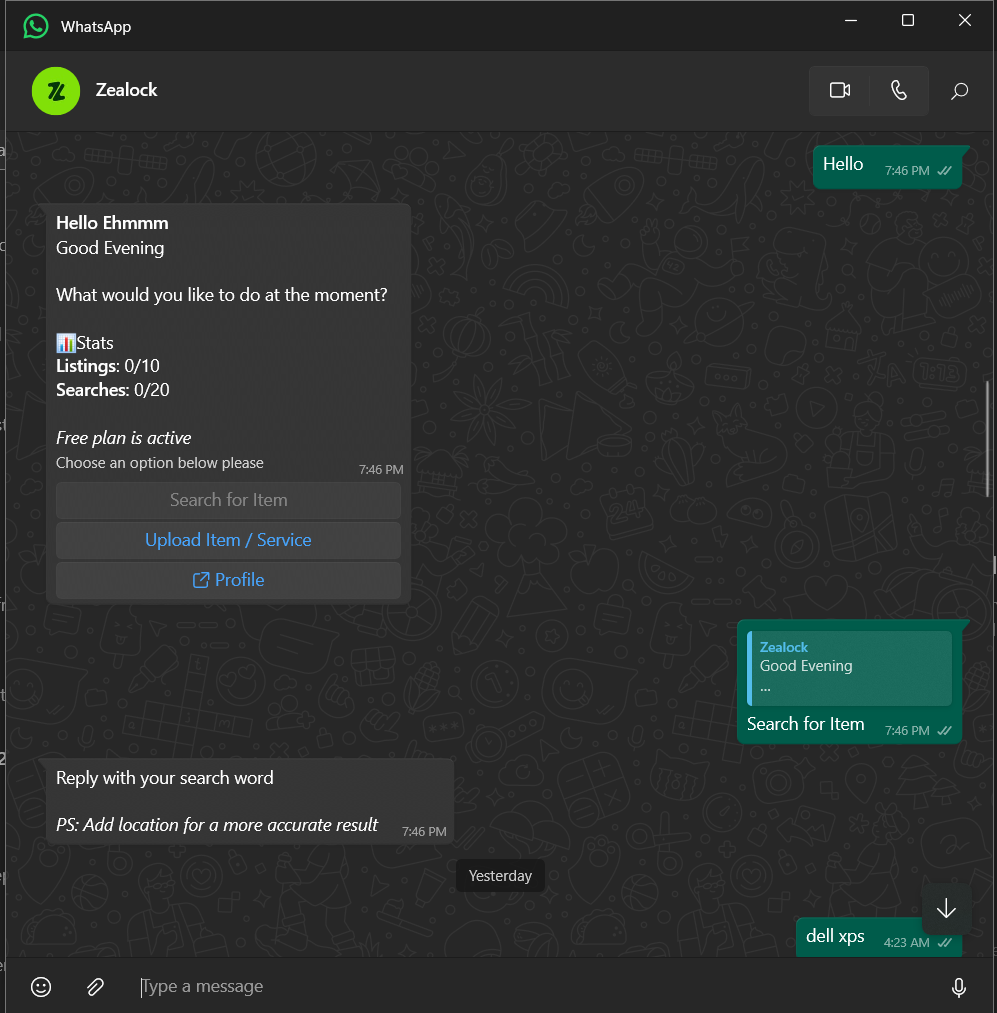The image size is (997, 1013).
Task: Maximize the WhatsApp window
Action: coord(908,21)
